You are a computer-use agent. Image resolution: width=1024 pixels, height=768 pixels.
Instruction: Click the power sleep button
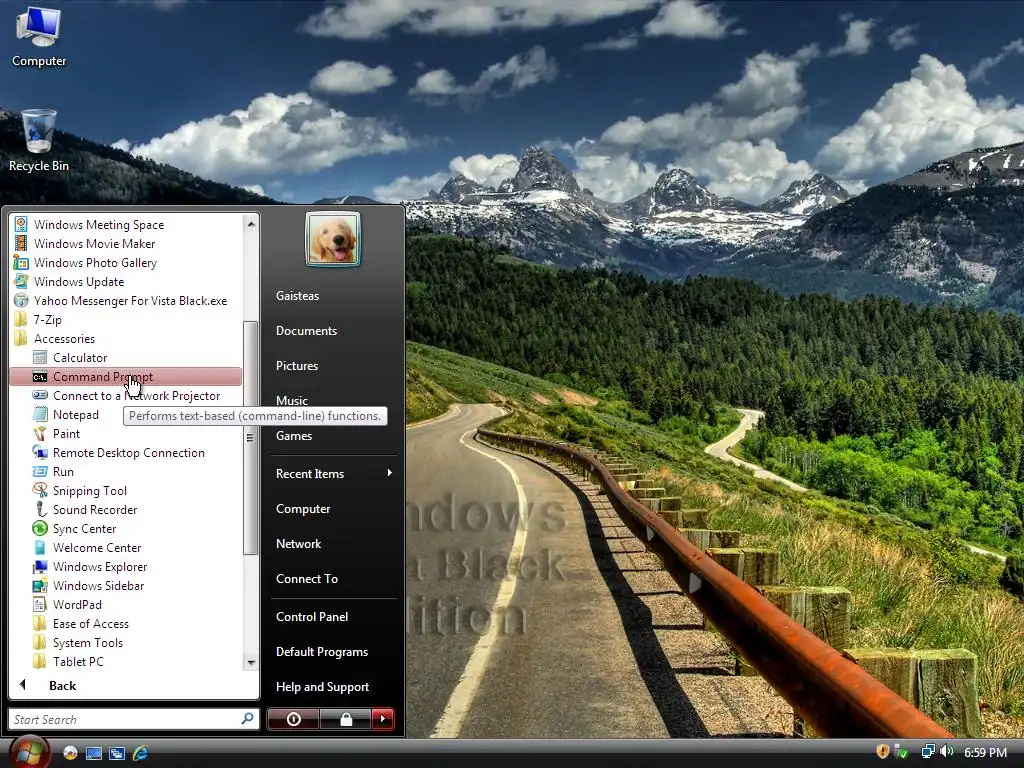pyautogui.click(x=293, y=719)
